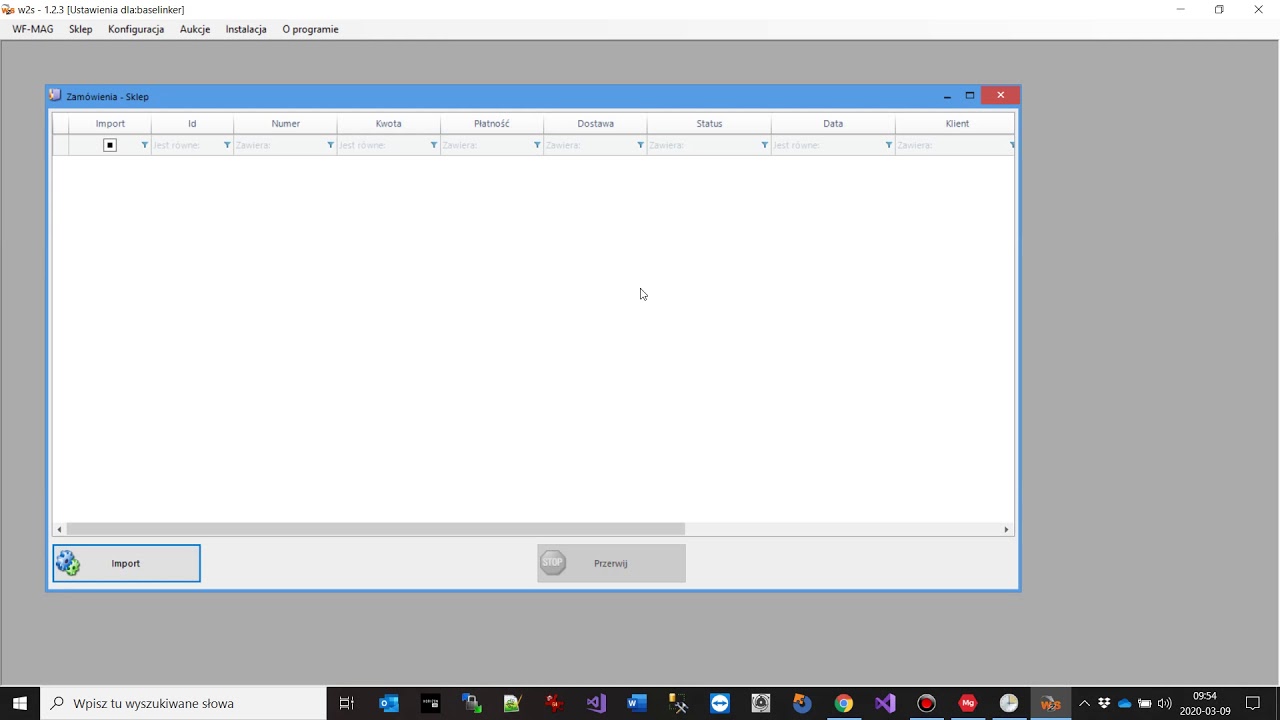
Task: Open TeamViewer from the taskbar
Action: point(720,703)
